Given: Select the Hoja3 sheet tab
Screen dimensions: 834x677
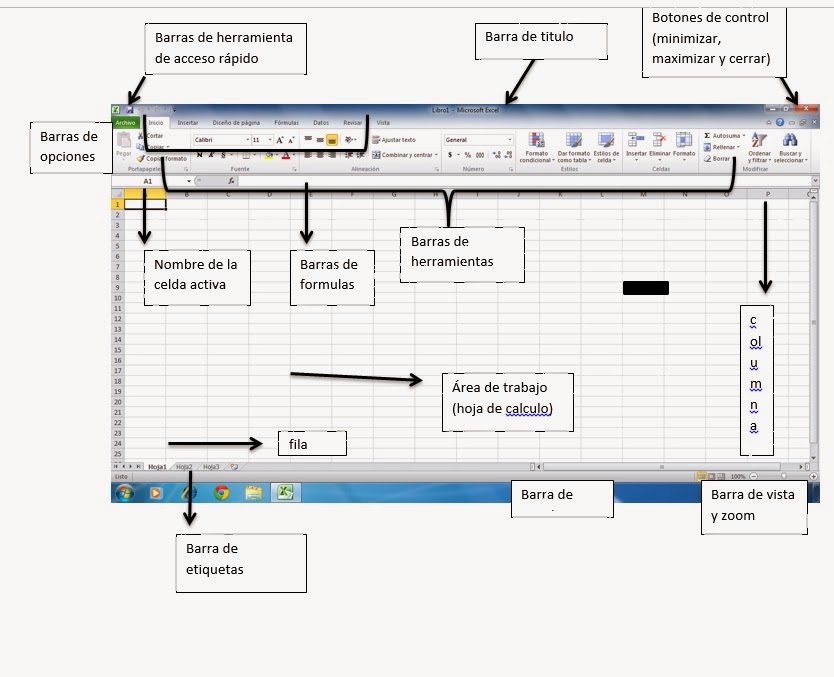Looking at the screenshot, I should click(211, 466).
